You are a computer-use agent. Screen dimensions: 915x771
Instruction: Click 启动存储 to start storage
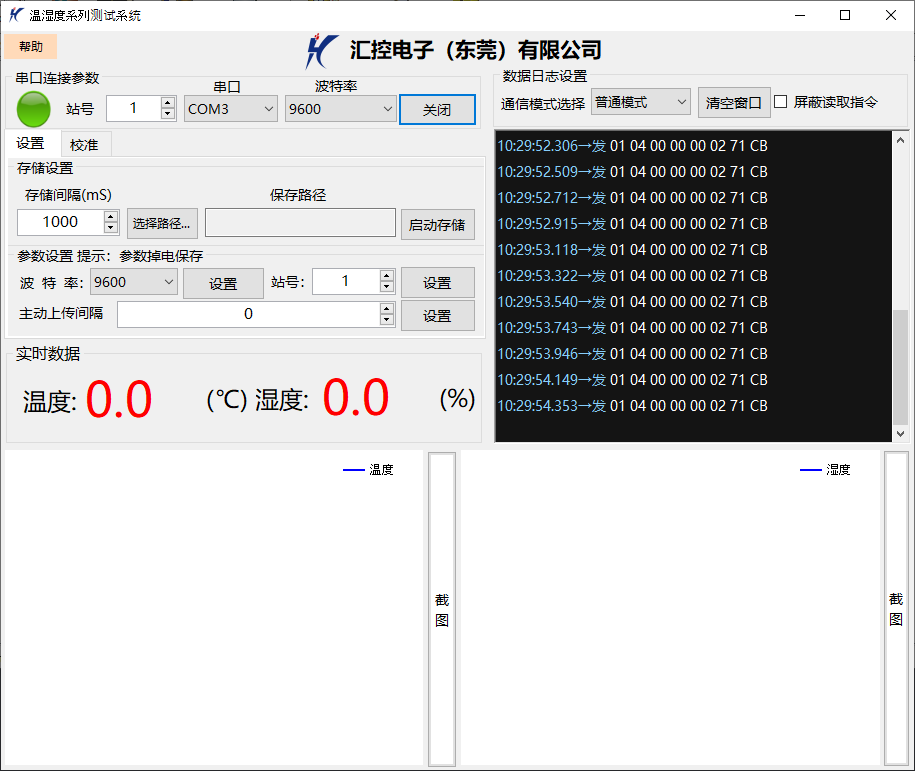[x=437, y=225]
